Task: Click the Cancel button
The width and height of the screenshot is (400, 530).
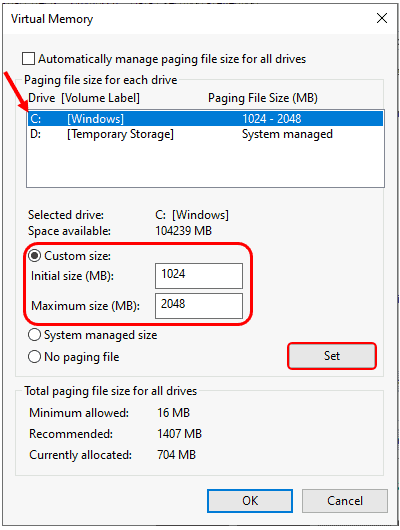Action: pyautogui.click(x=345, y=501)
